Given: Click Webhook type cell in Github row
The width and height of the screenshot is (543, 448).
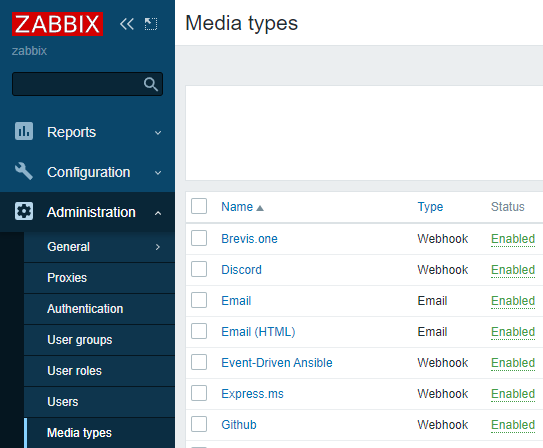Looking at the screenshot, I should (x=443, y=424).
